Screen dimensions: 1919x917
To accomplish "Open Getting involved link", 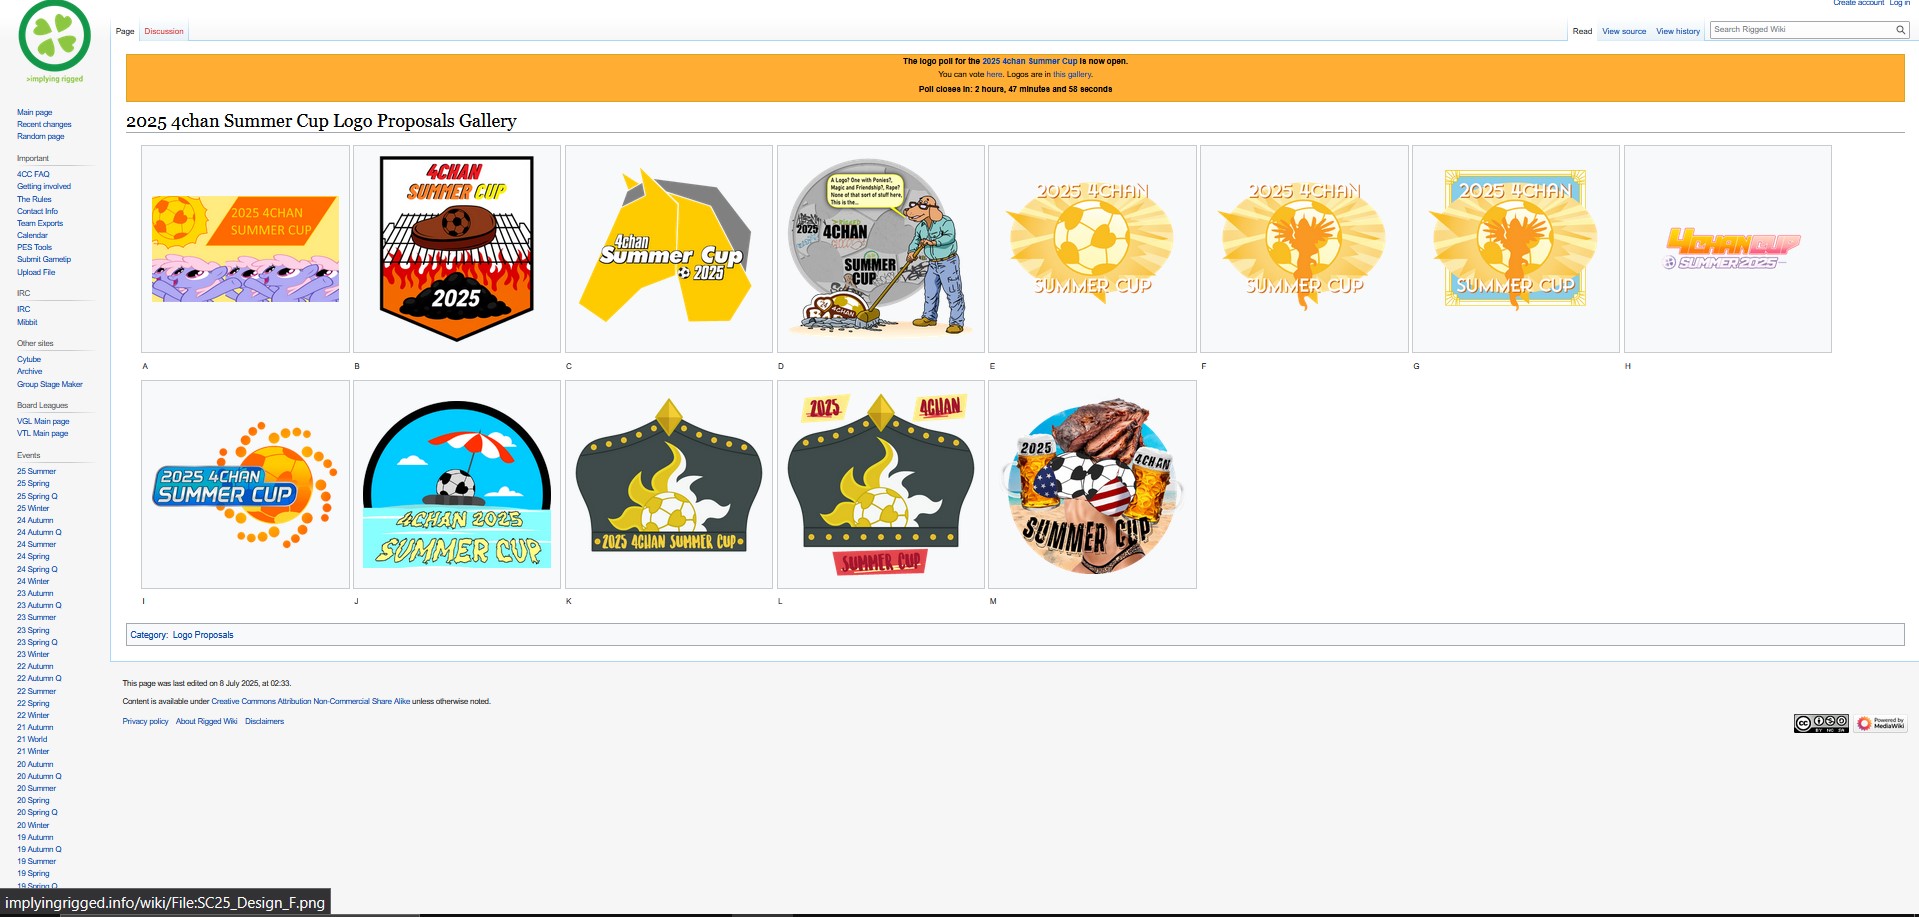I will click(44, 186).
